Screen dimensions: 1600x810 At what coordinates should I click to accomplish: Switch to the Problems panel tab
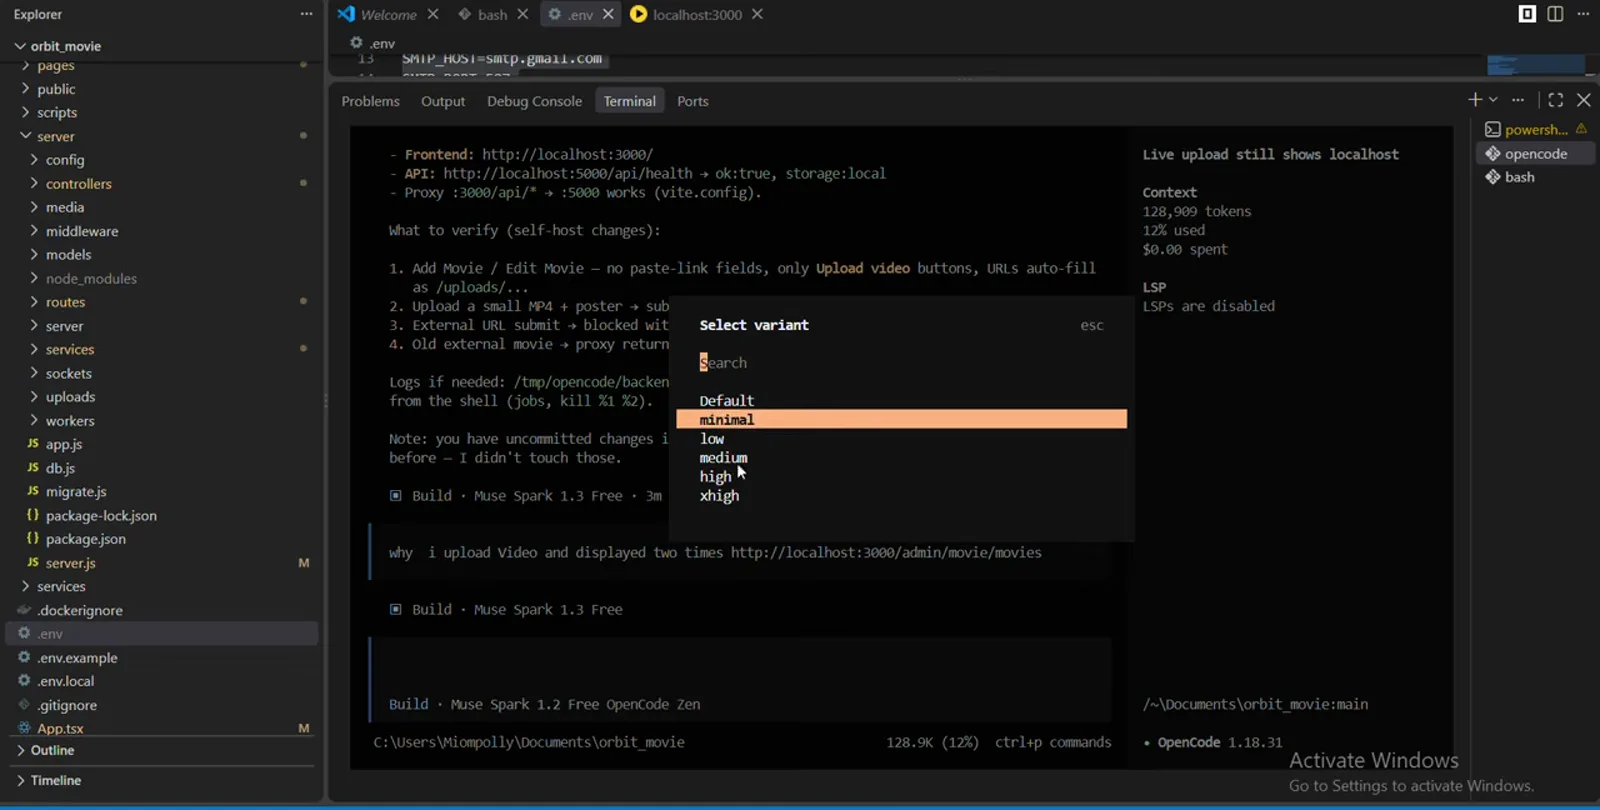[x=370, y=101]
